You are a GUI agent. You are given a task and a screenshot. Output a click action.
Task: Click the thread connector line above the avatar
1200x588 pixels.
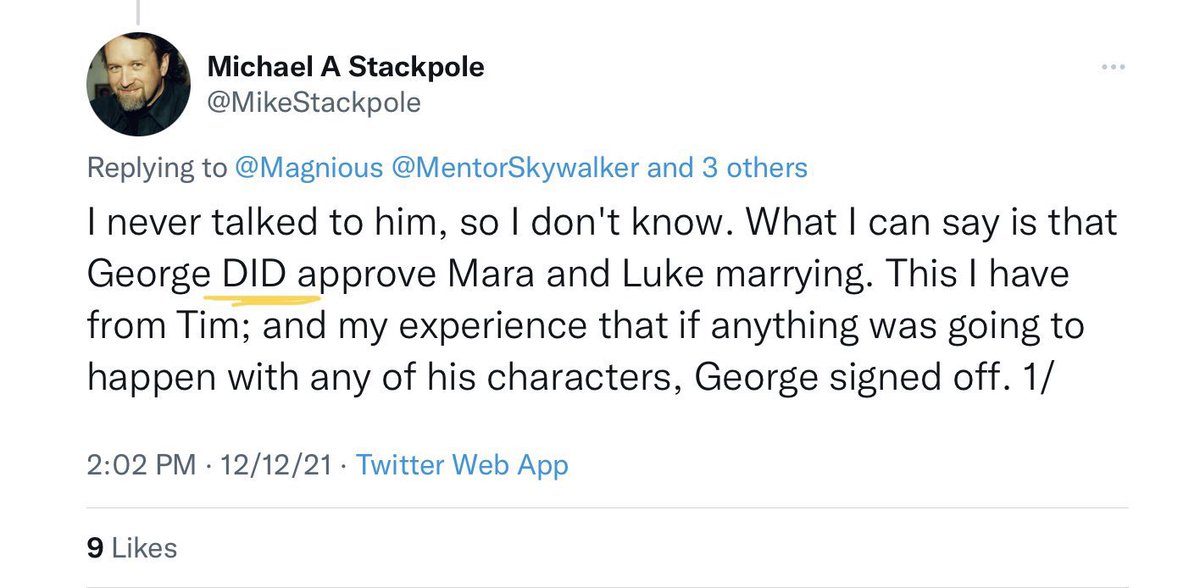click(138, 10)
